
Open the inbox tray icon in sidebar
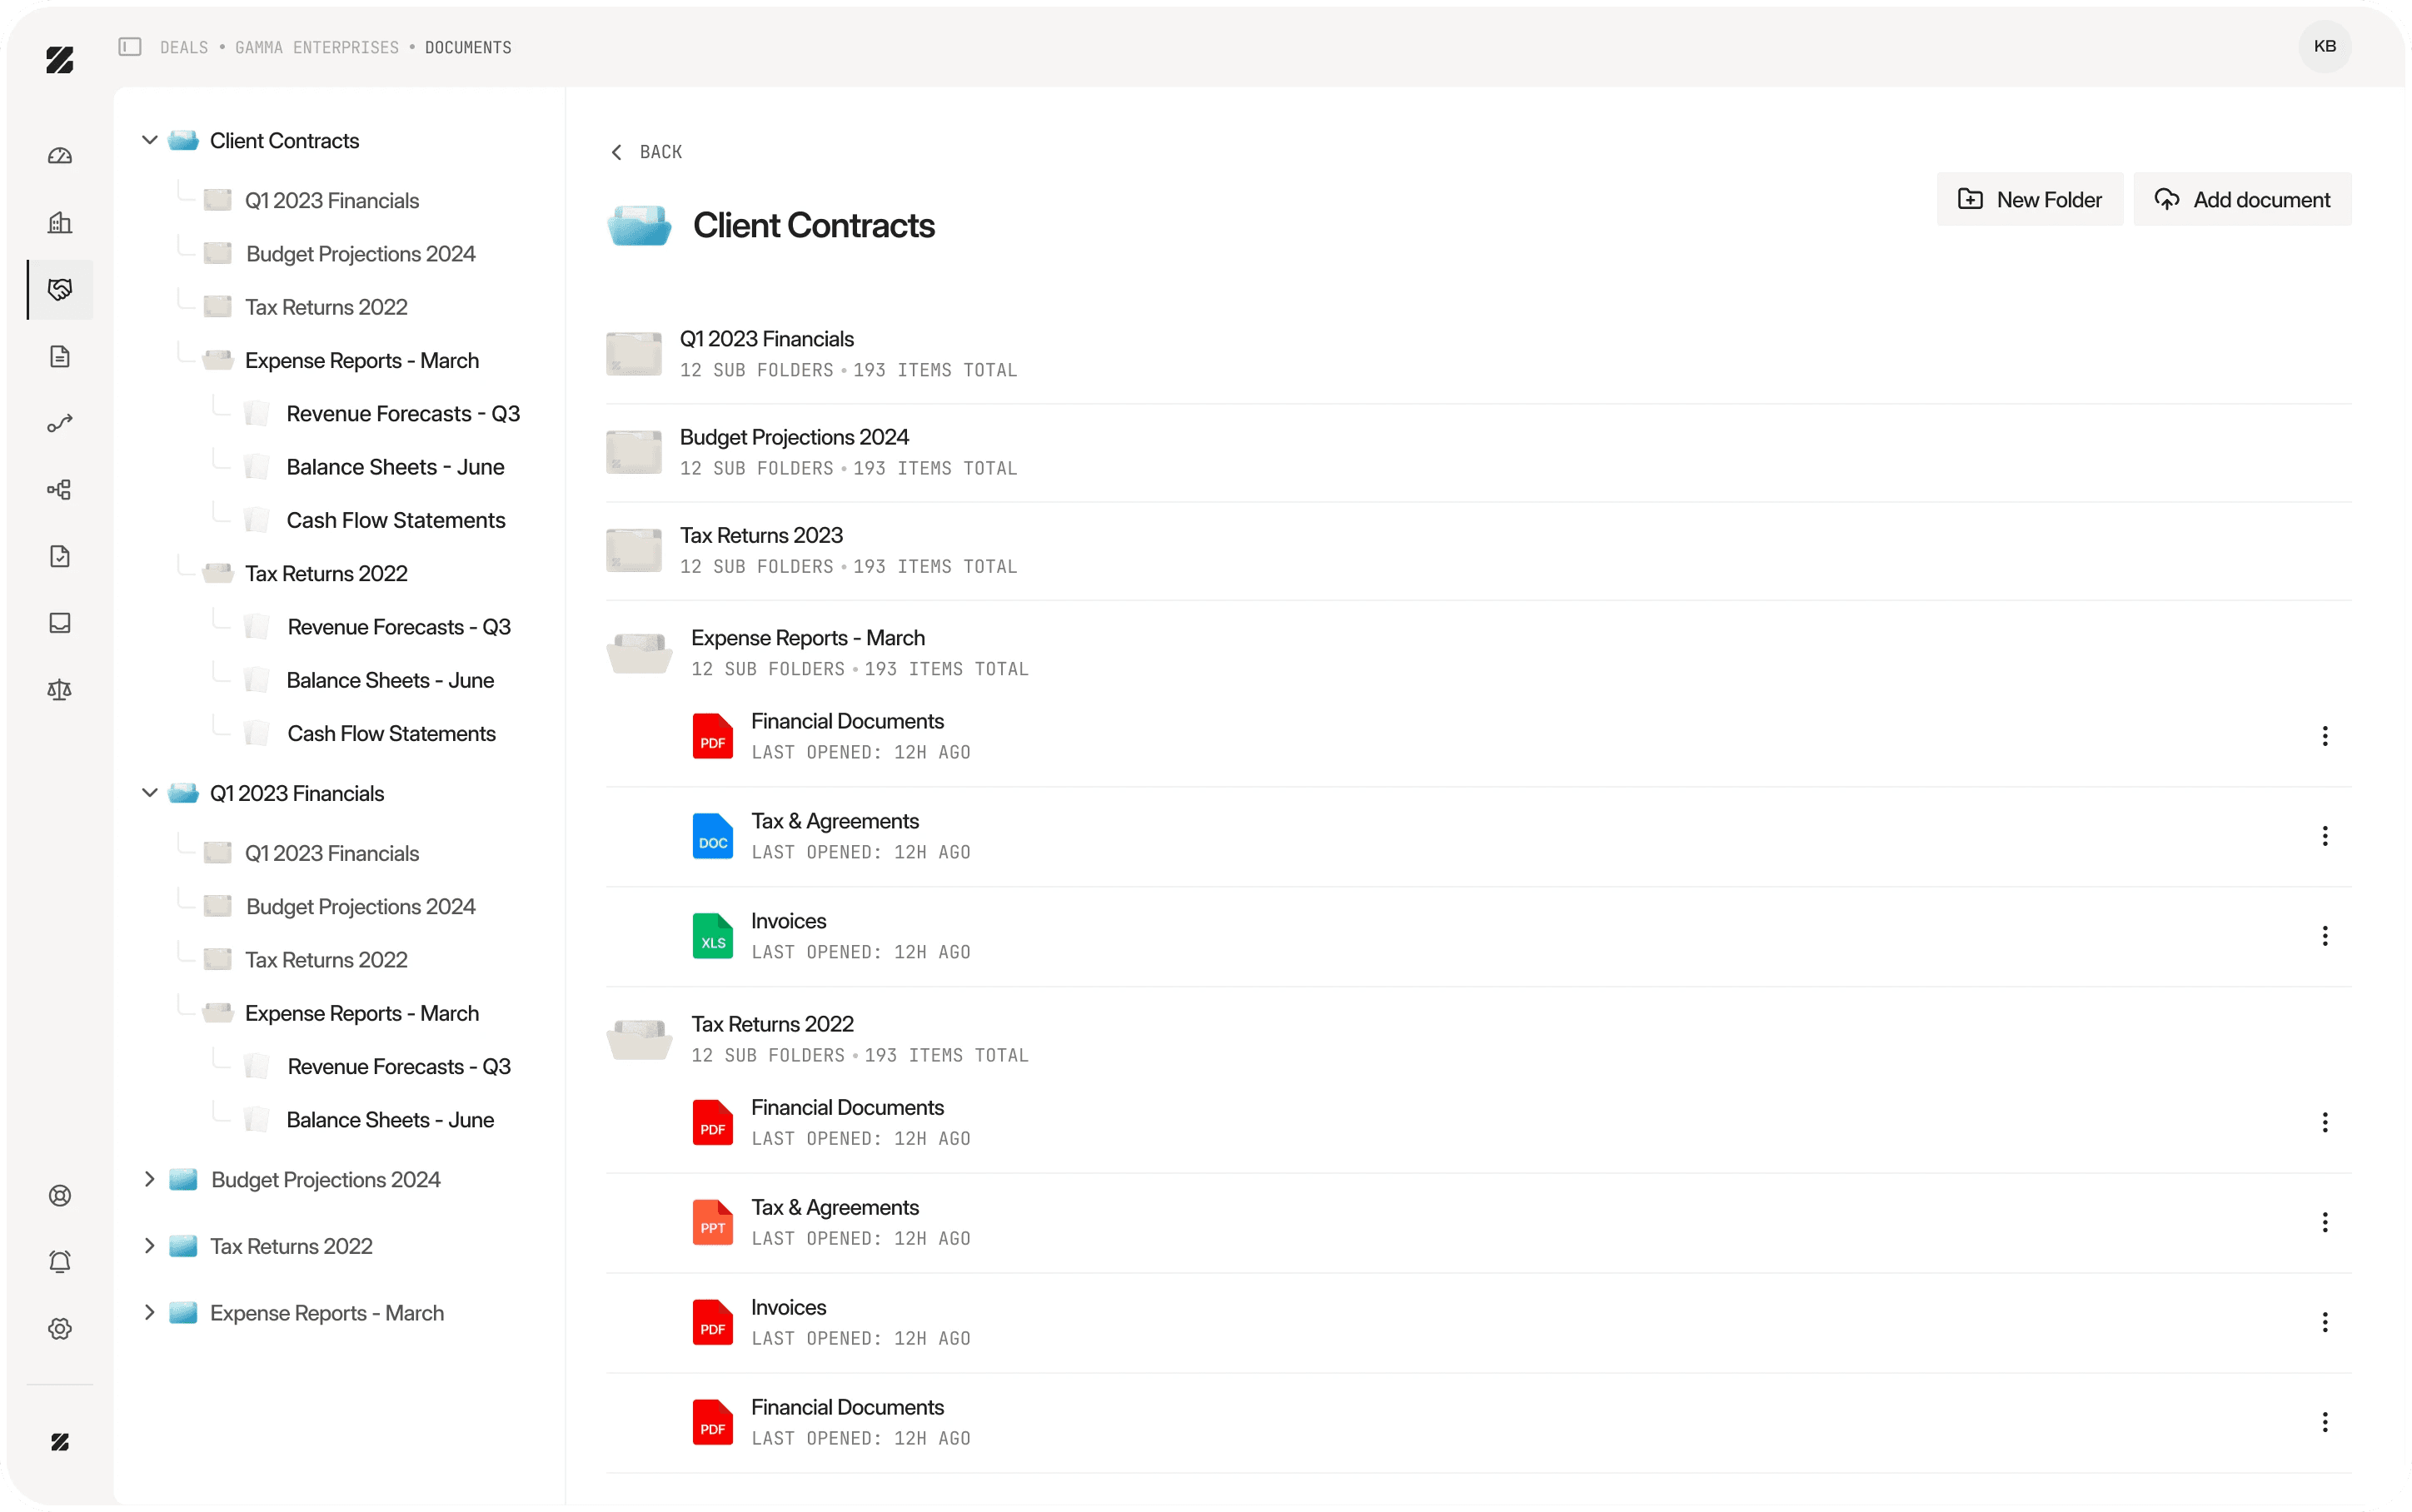(60, 623)
